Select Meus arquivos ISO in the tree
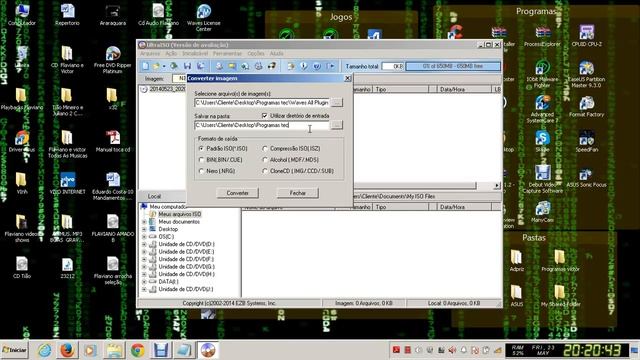 [x=180, y=214]
